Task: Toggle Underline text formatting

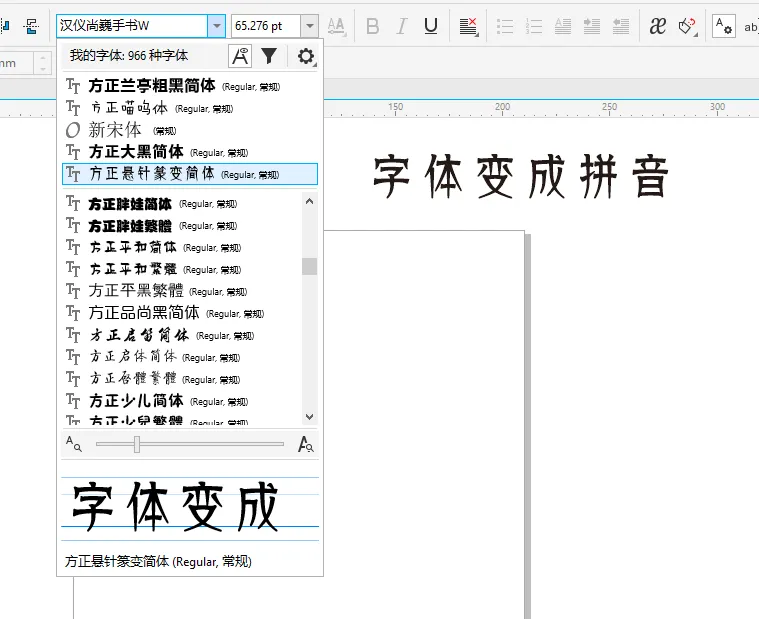Action: click(x=431, y=26)
